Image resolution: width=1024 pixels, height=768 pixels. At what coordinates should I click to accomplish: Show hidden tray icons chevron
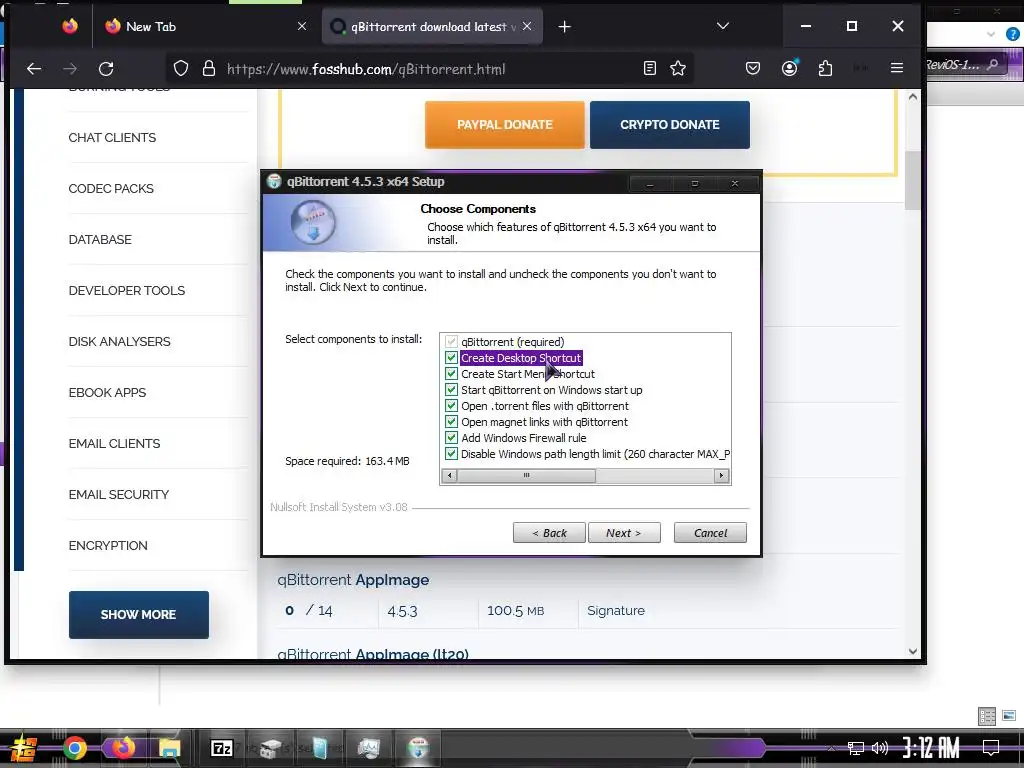(831, 748)
